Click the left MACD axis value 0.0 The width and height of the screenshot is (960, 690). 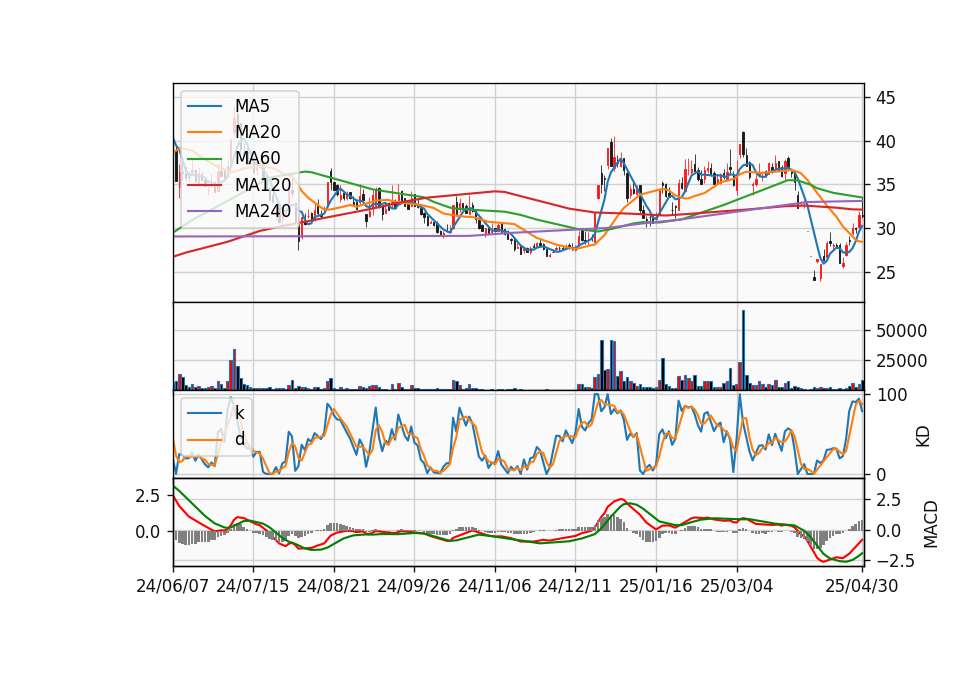coord(148,532)
